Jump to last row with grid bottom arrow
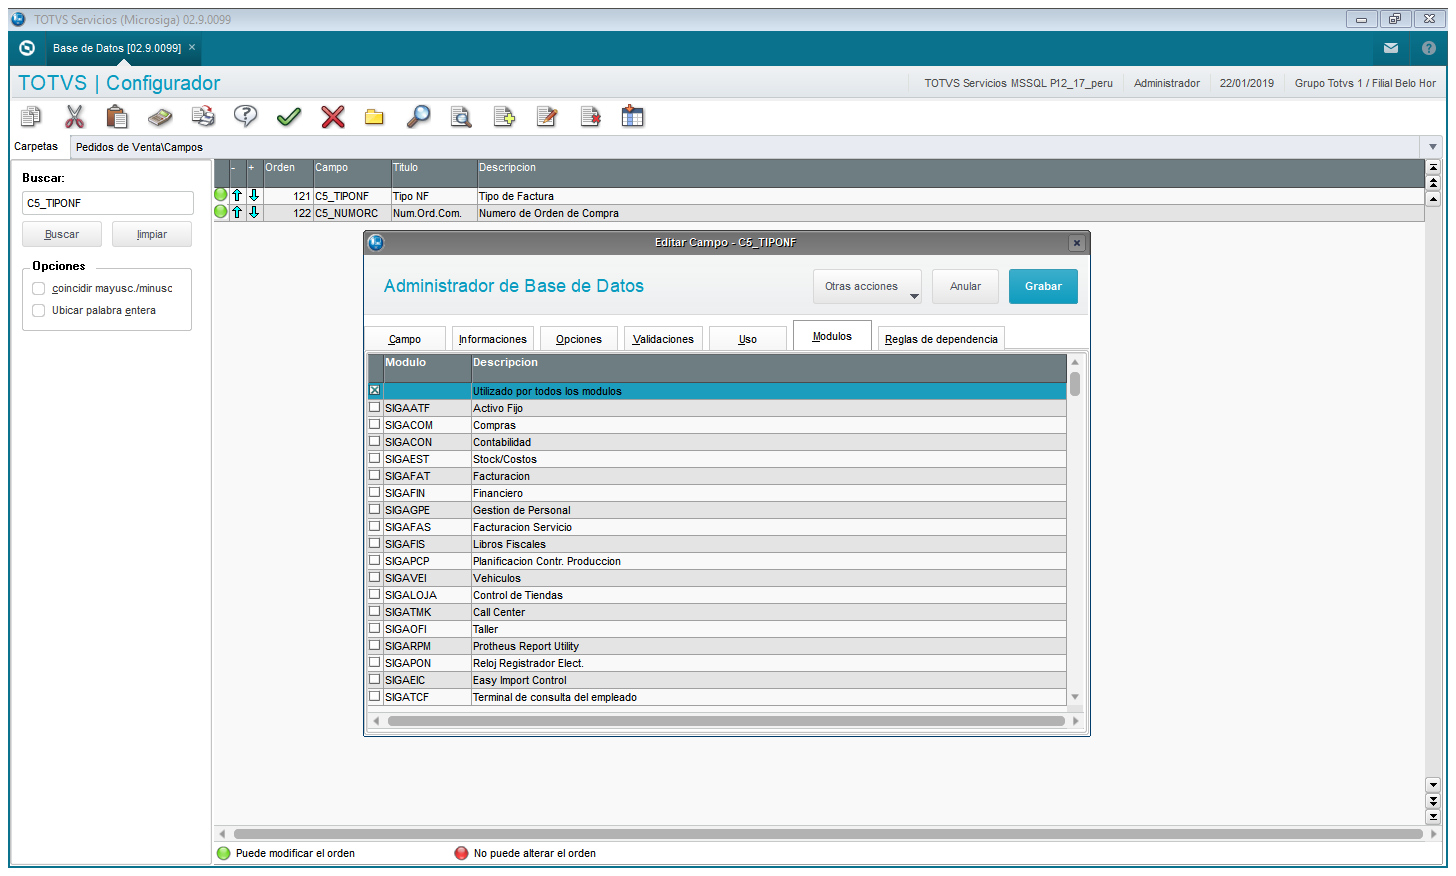Viewport: 1456px width, 876px height. 1433,817
